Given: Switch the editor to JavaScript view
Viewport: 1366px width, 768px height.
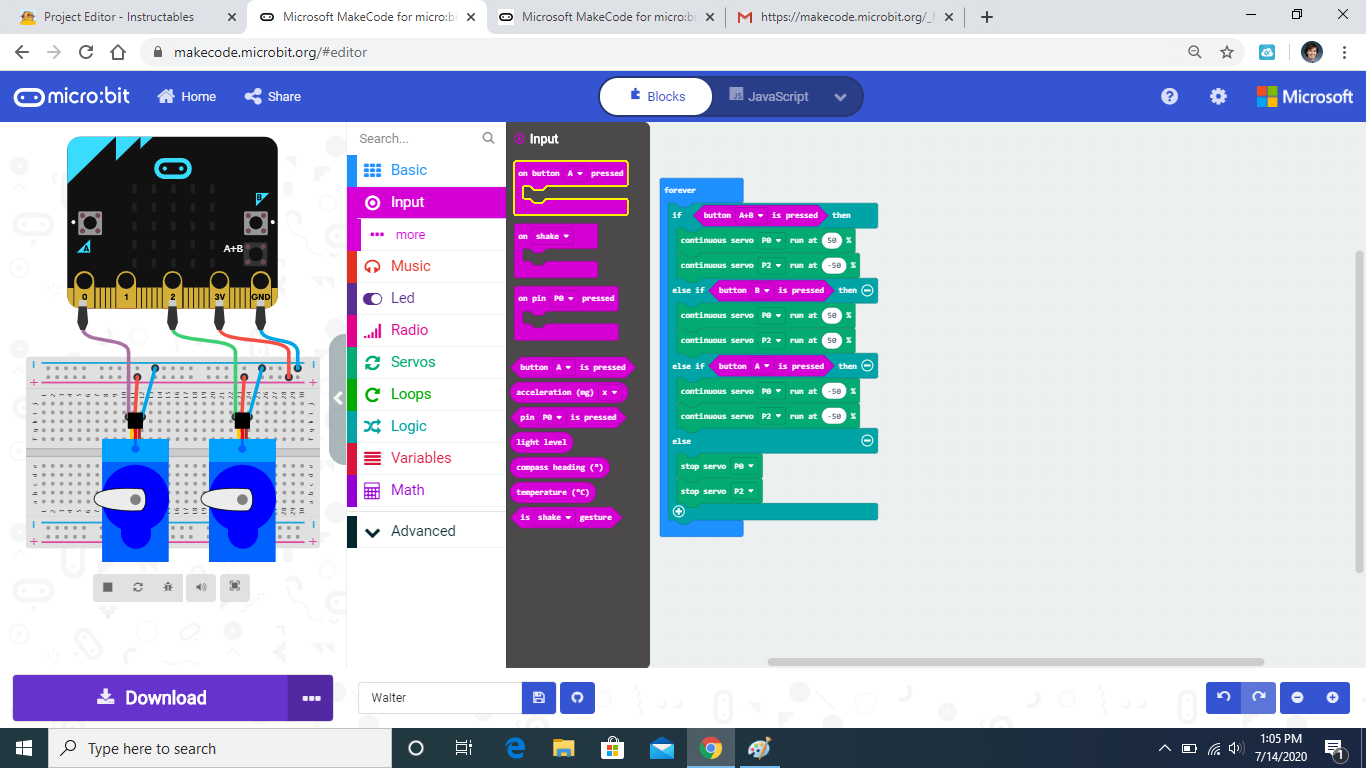Looking at the screenshot, I should click(x=768, y=97).
